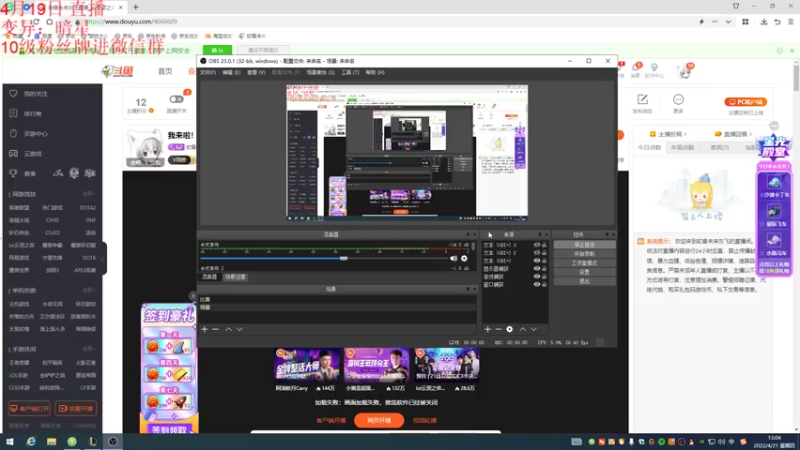800x450 pixels.
Task: Toggle visibility of 游戏捕获 source
Action: tap(537, 277)
